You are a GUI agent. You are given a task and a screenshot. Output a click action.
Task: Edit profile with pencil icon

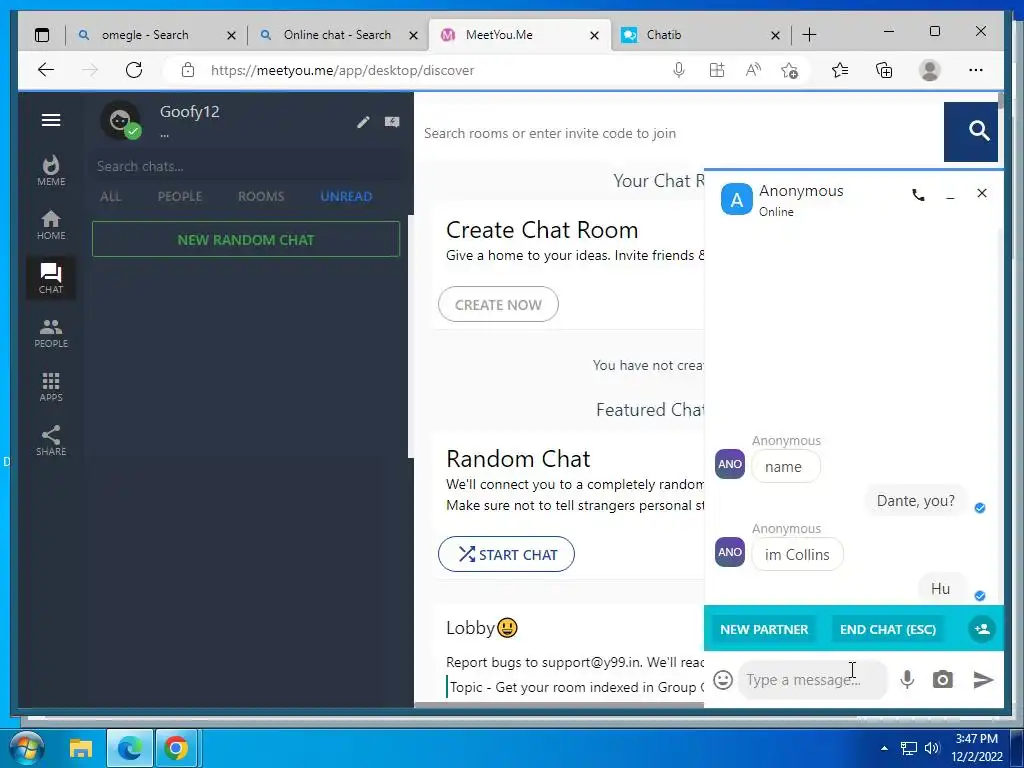pos(363,122)
